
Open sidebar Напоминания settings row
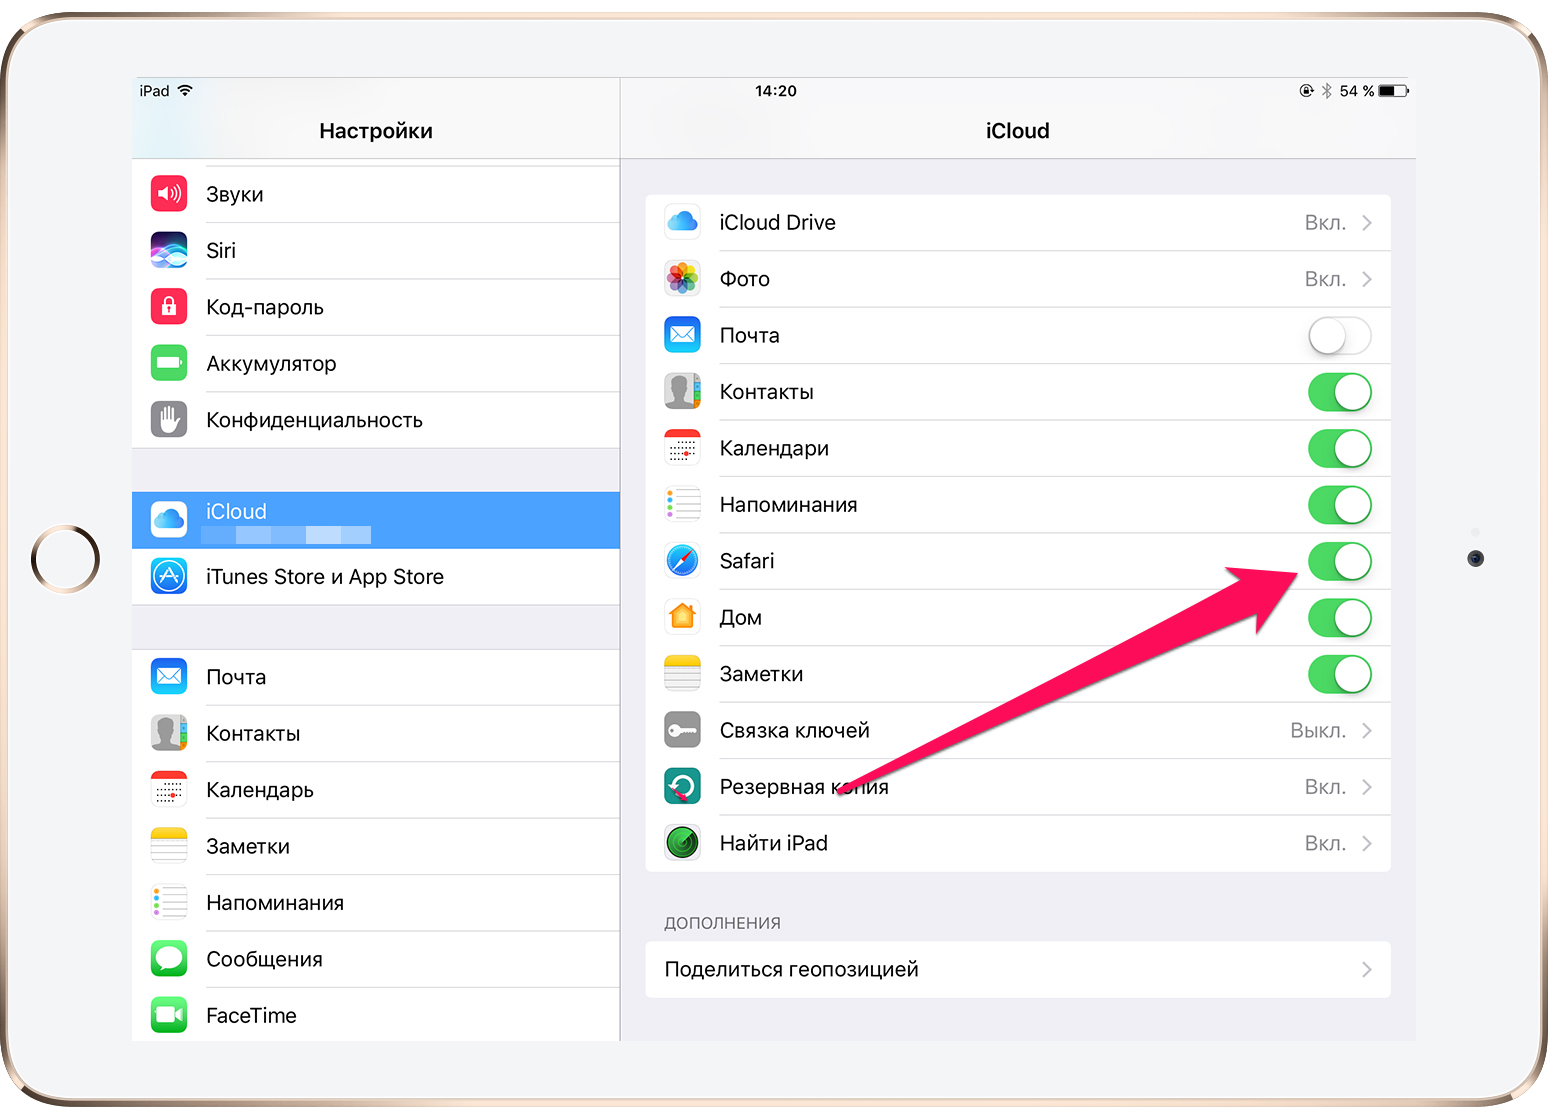pyautogui.click(x=376, y=903)
